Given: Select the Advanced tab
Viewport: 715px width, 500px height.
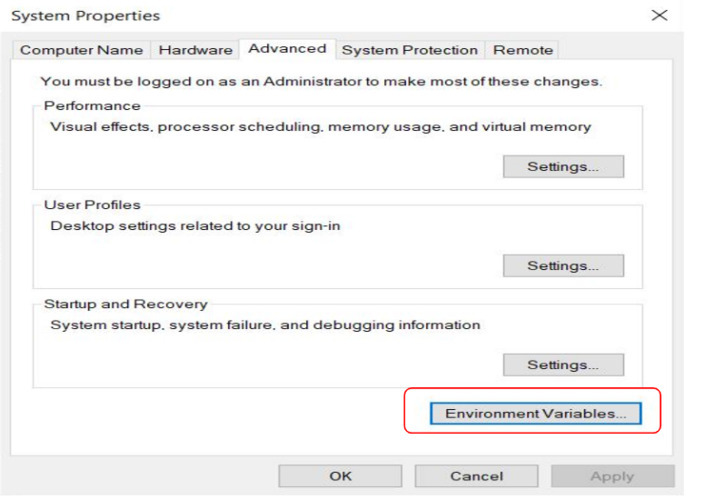Looking at the screenshot, I should coord(287,48).
